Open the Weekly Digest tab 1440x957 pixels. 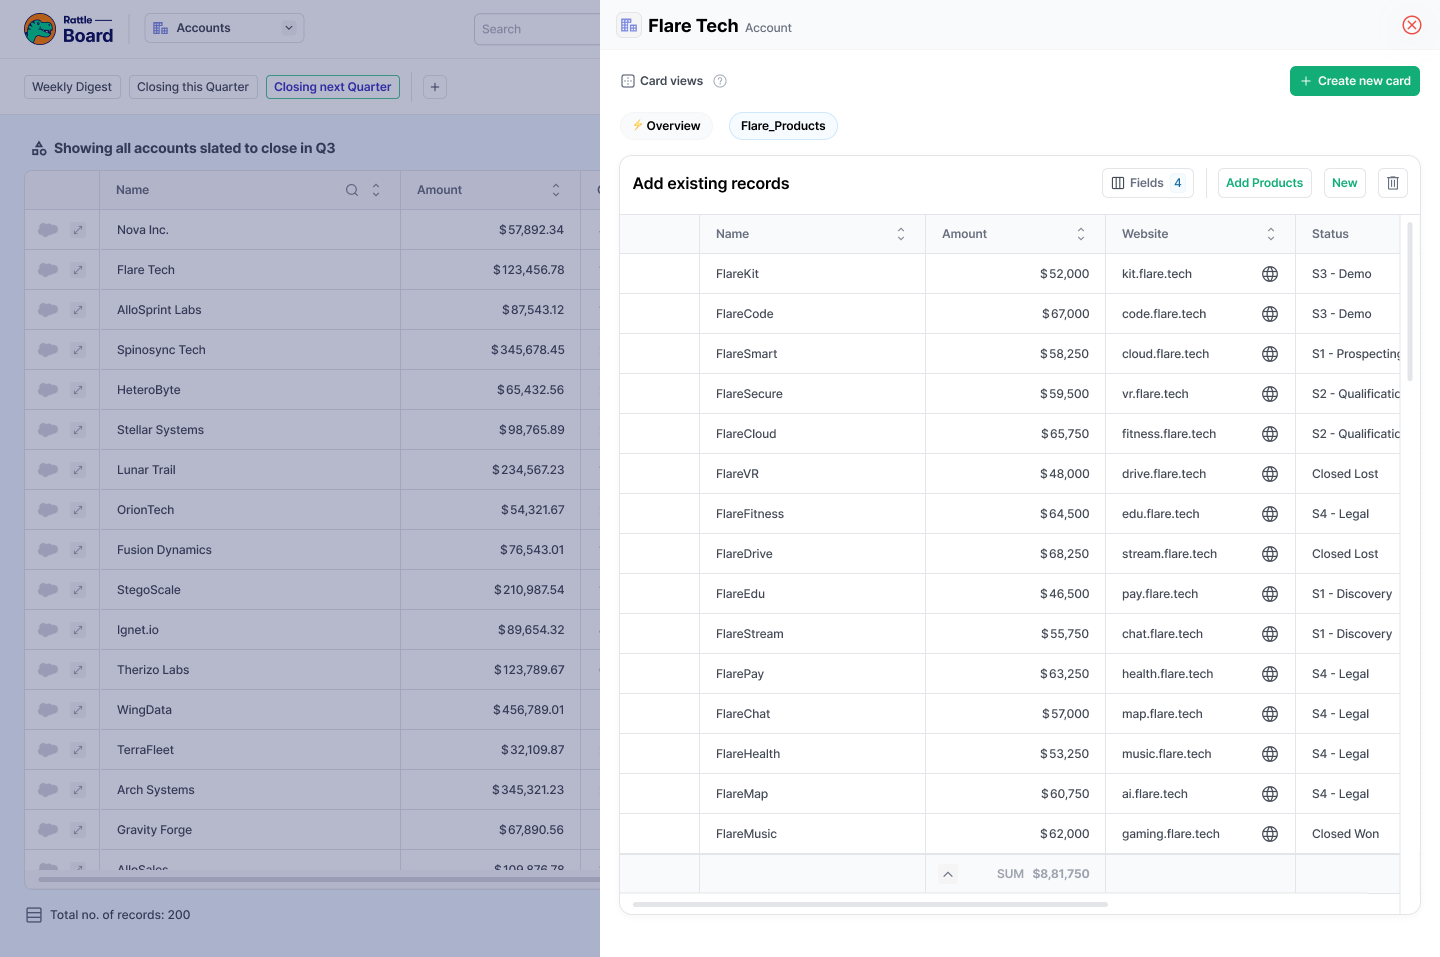pos(72,87)
